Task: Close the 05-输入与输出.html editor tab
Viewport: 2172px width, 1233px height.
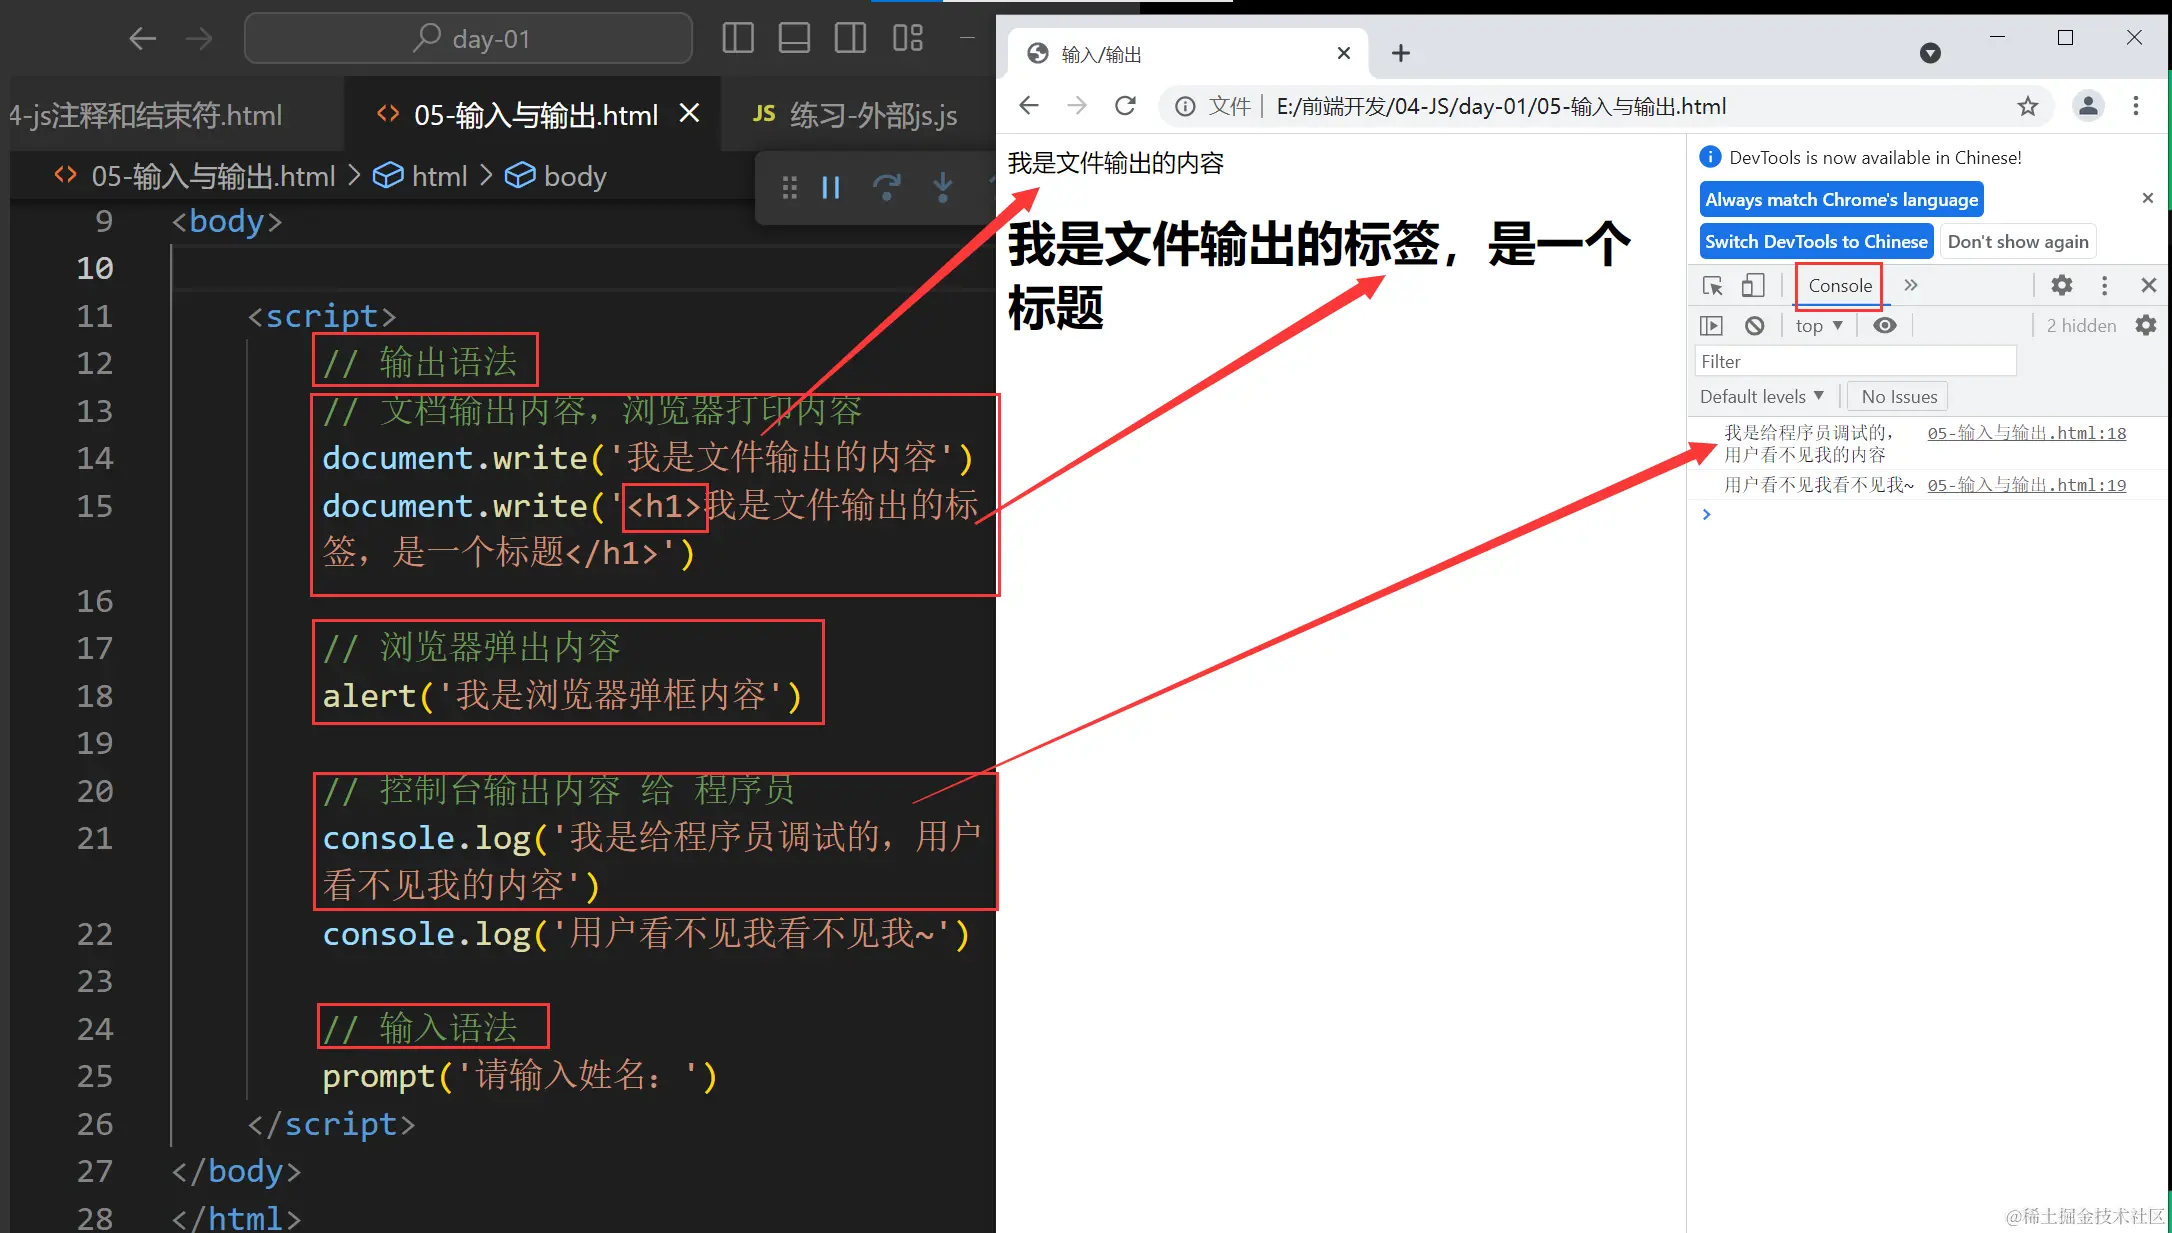Action: coord(689,113)
